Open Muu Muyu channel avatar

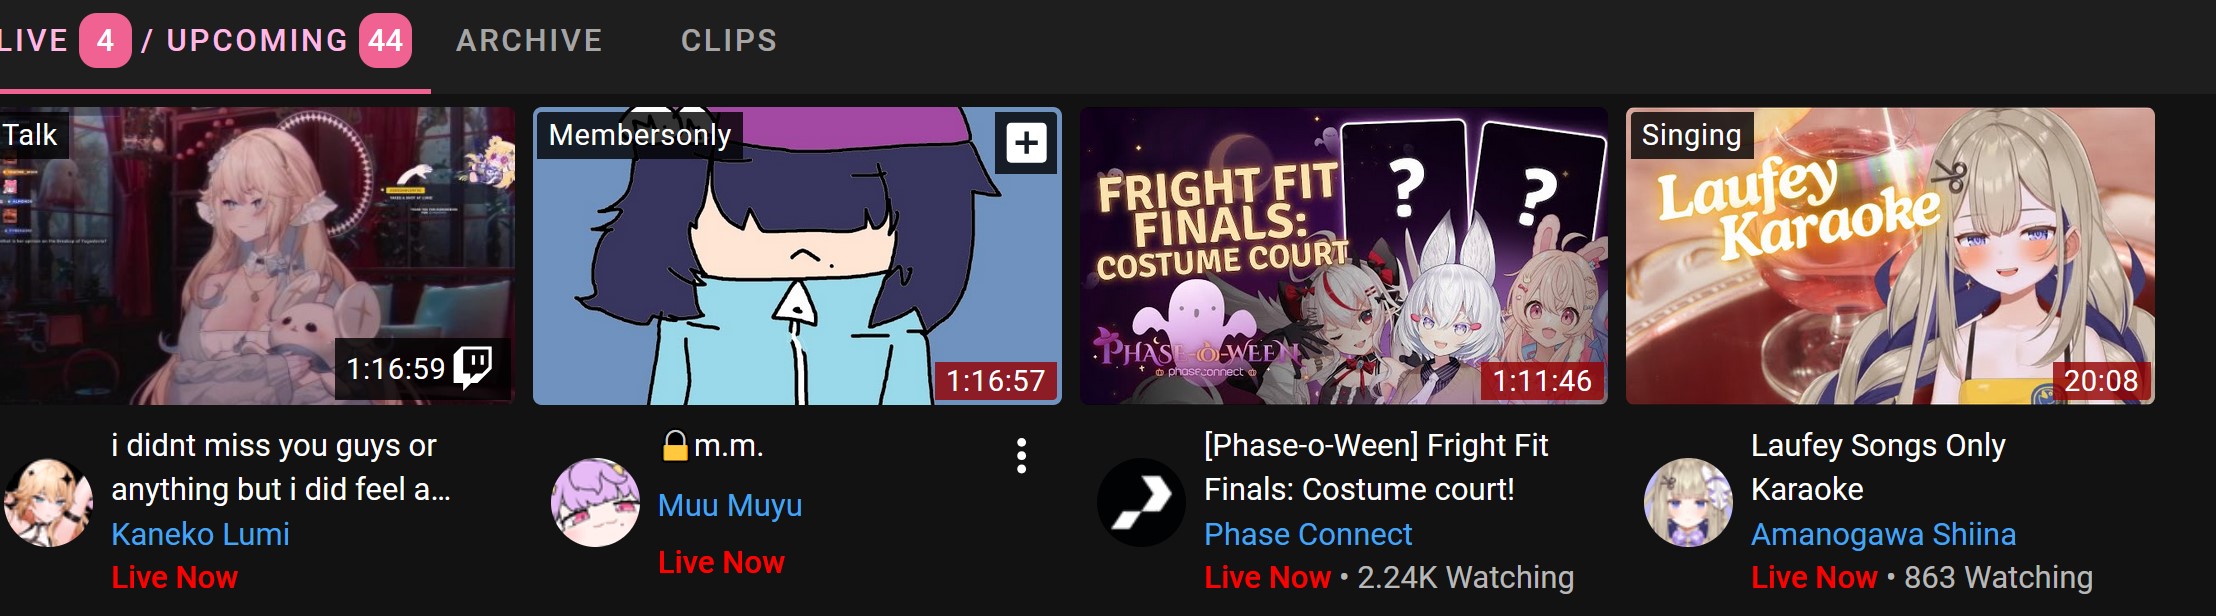pos(595,503)
